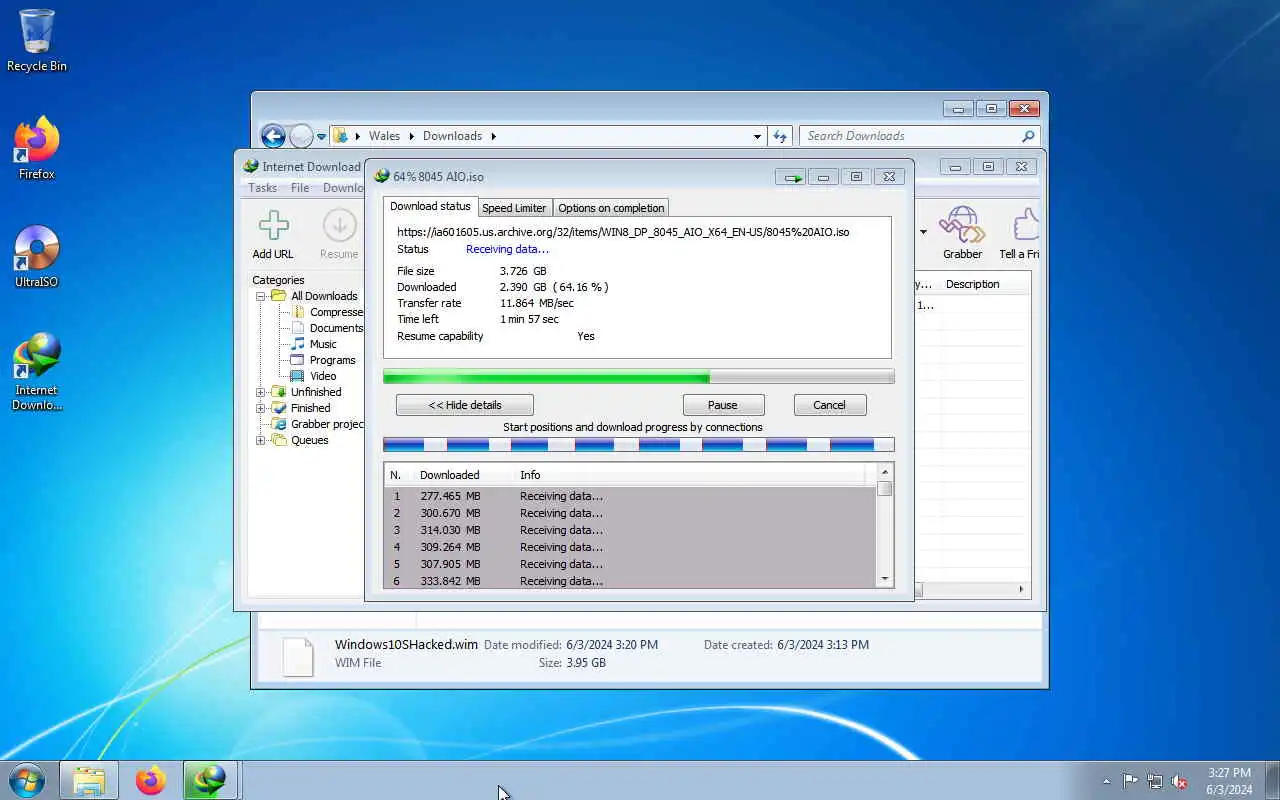Select the UltraISO desktop shortcut

[37, 256]
